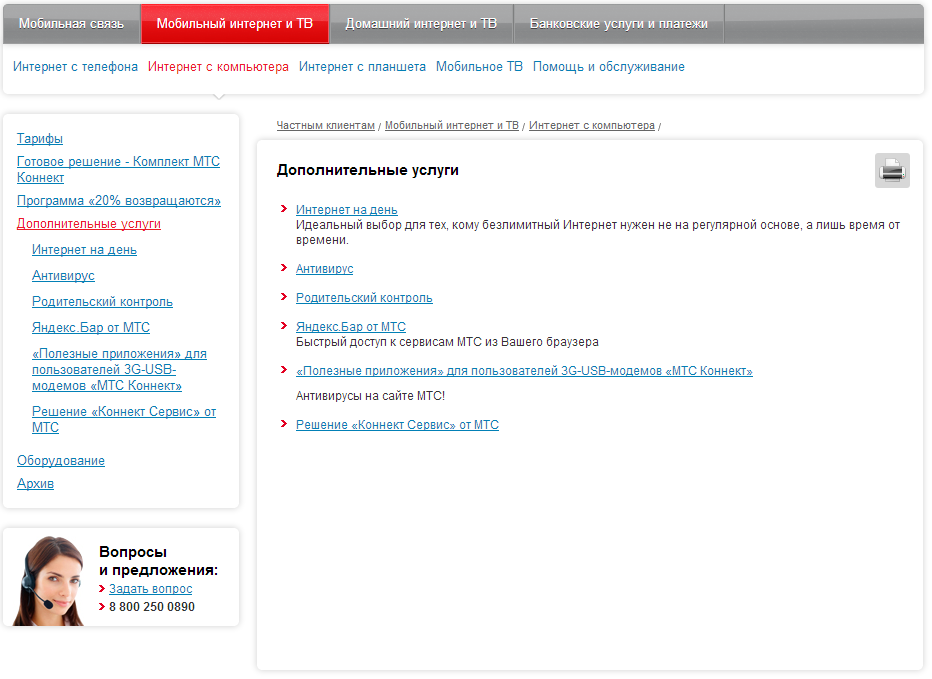The image size is (932, 679).
Task: Open 'Оборудование' in the sidebar
Action: click(61, 461)
